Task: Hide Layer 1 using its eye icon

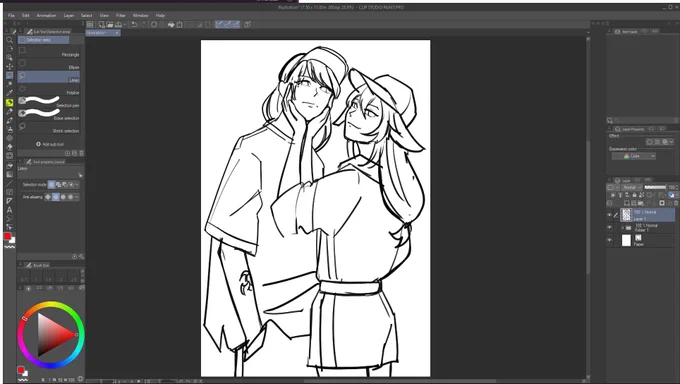Action: pyautogui.click(x=609, y=215)
